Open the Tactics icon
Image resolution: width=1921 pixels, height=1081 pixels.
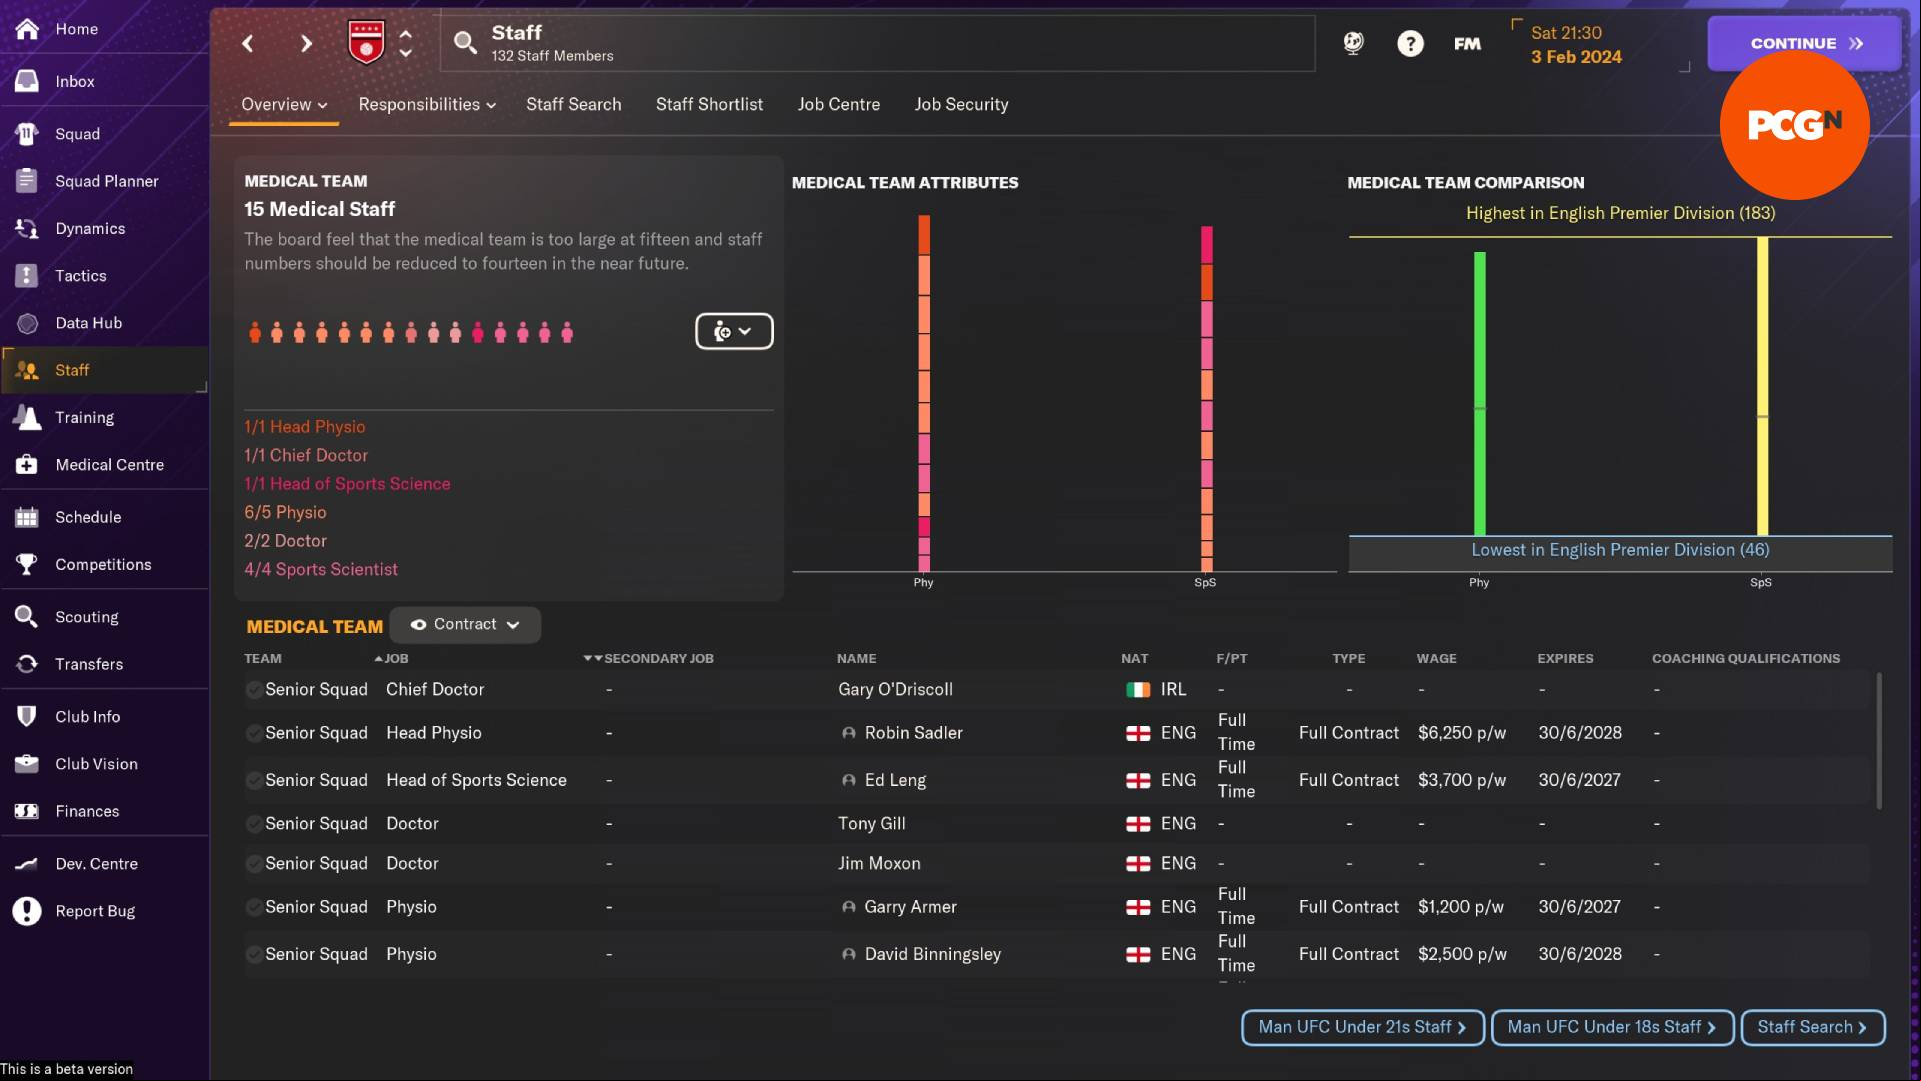[27, 275]
